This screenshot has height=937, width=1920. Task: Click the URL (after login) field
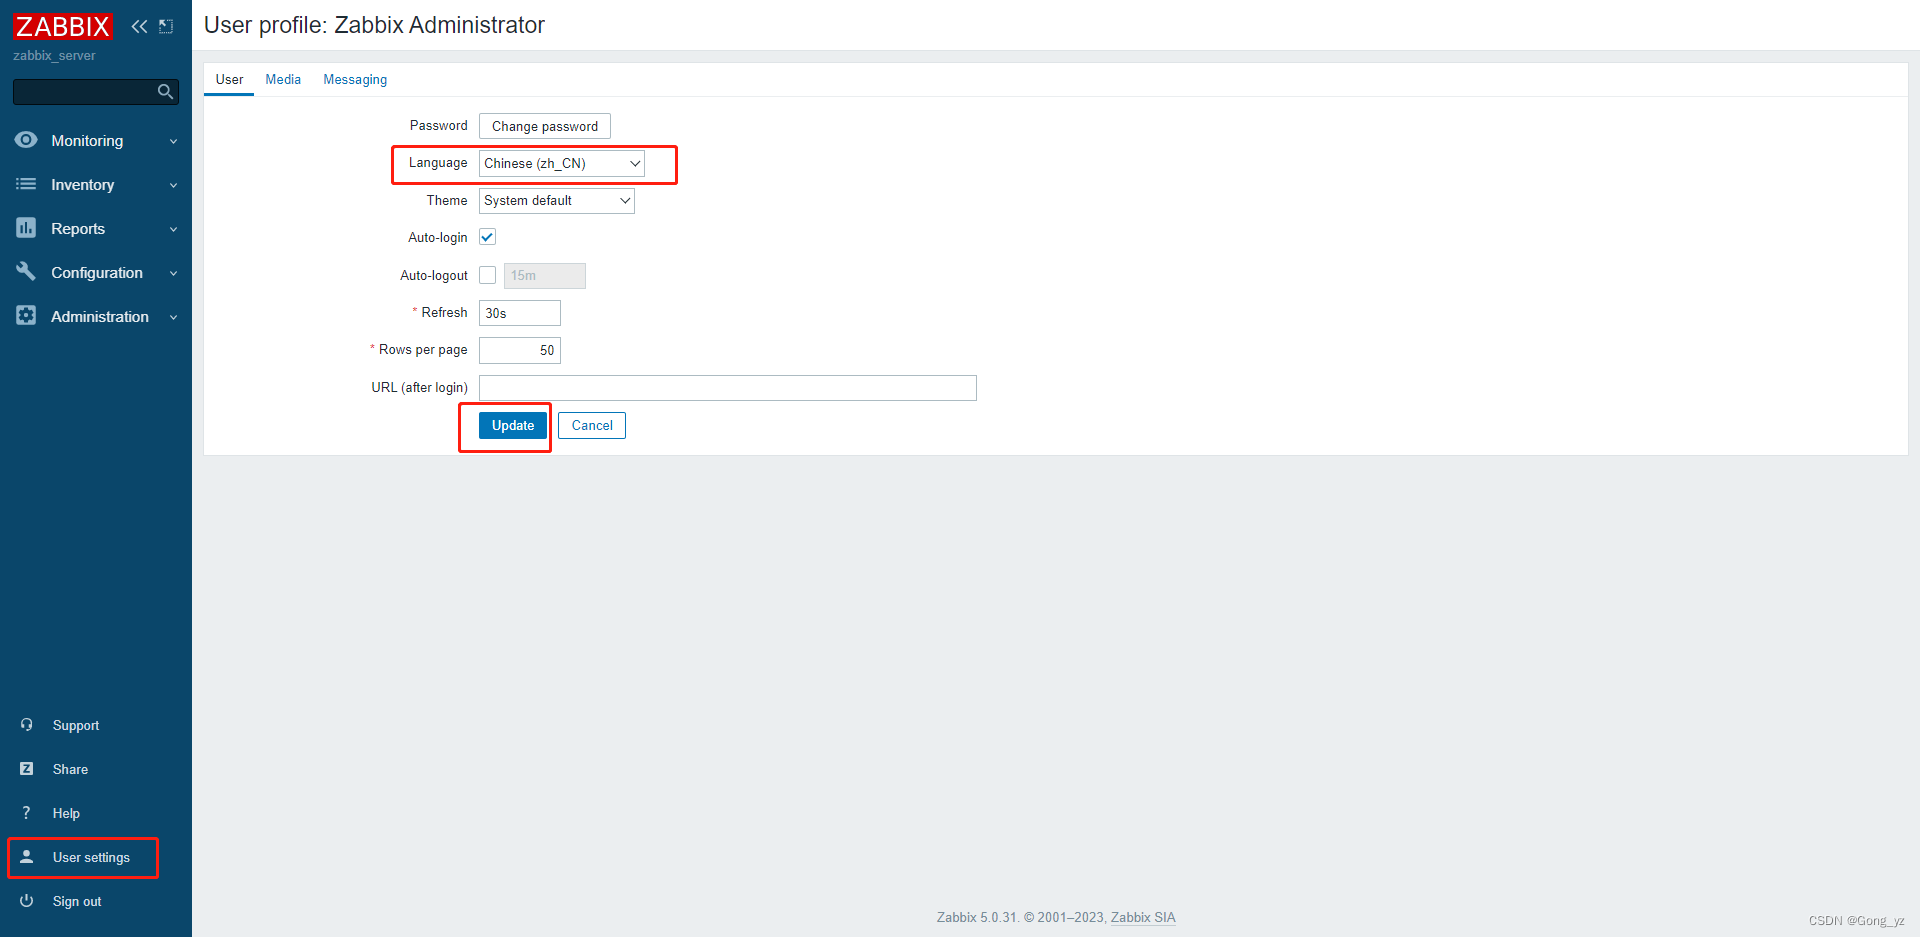click(x=728, y=388)
